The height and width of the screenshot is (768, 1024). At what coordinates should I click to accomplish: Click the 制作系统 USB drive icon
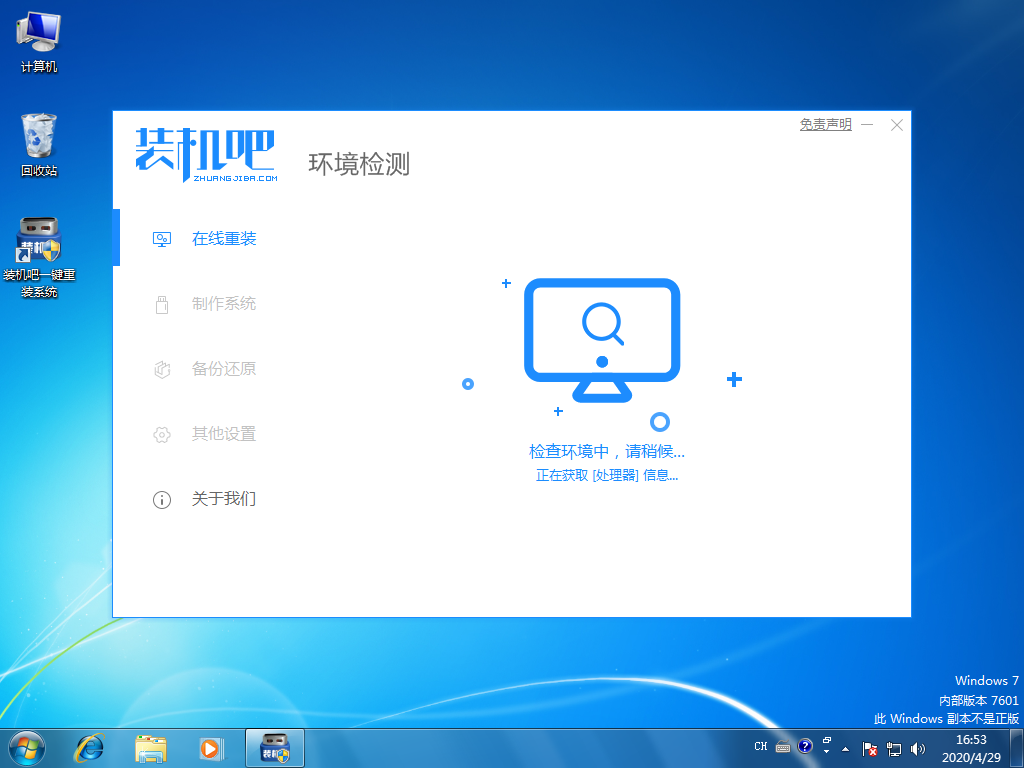point(162,304)
